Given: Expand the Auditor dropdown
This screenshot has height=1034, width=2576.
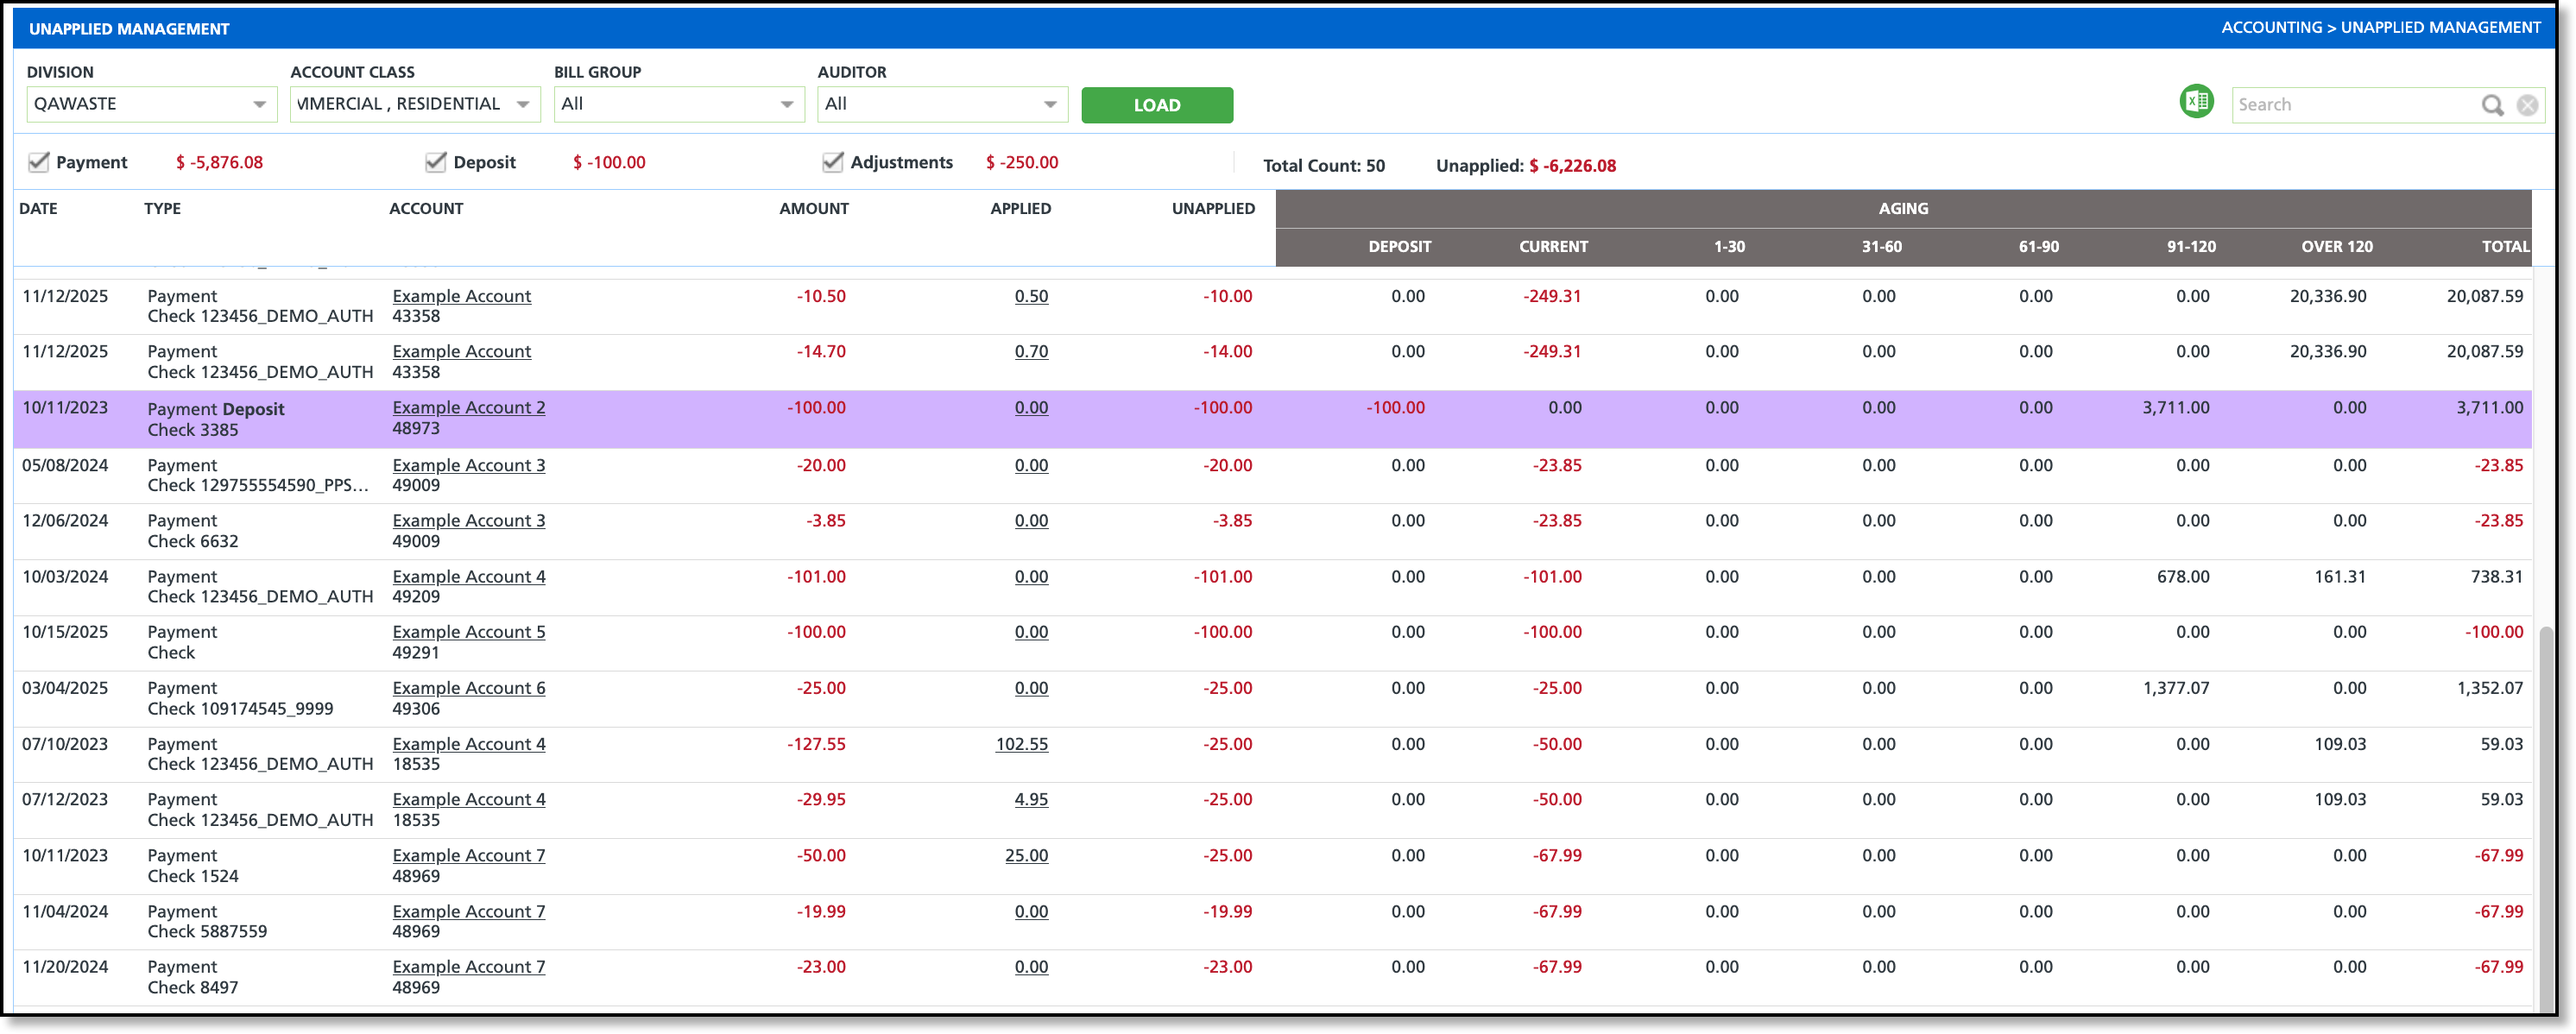Looking at the screenshot, I should point(1050,104).
